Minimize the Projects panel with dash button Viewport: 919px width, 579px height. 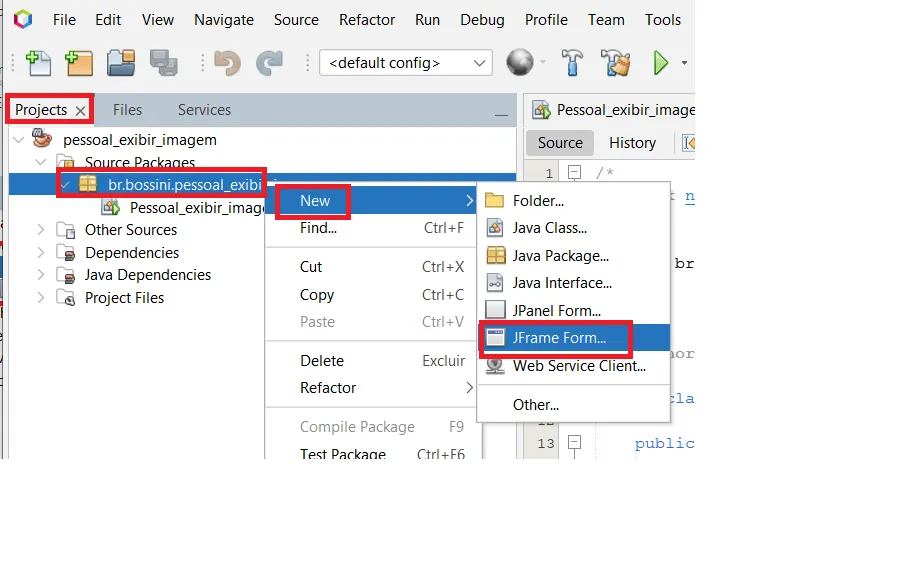(x=501, y=115)
